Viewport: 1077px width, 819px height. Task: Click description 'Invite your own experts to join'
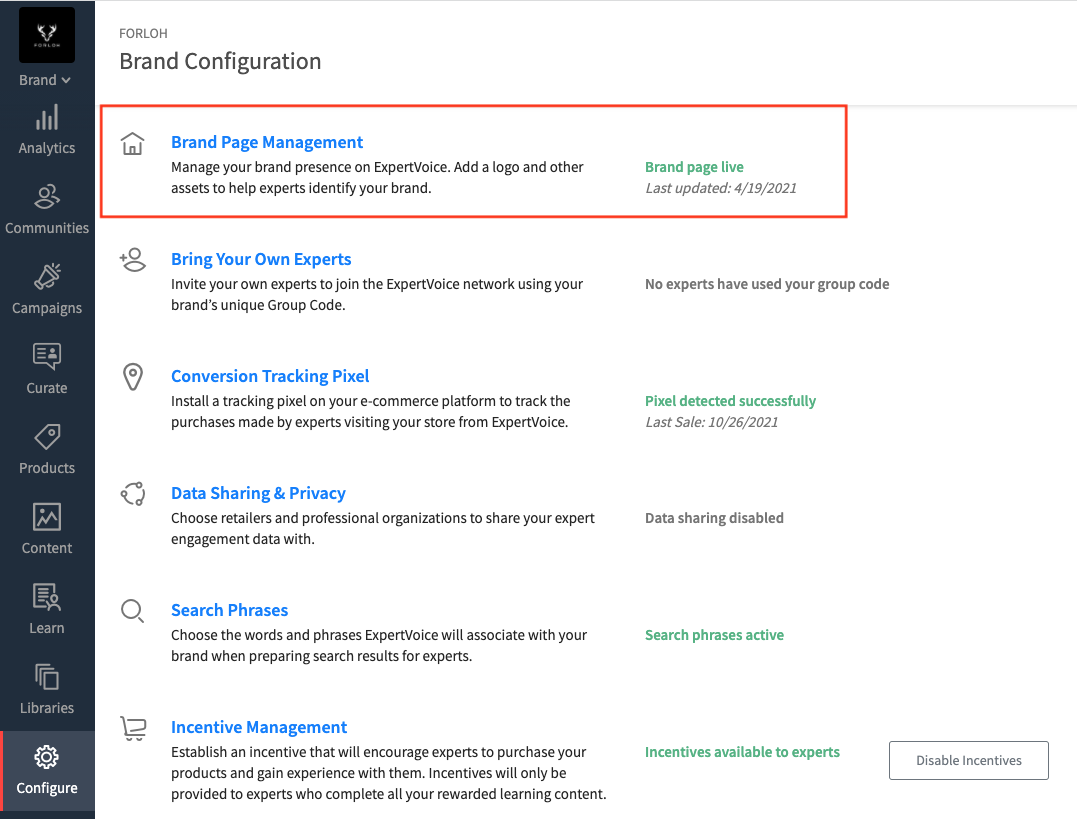(x=376, y=294)
